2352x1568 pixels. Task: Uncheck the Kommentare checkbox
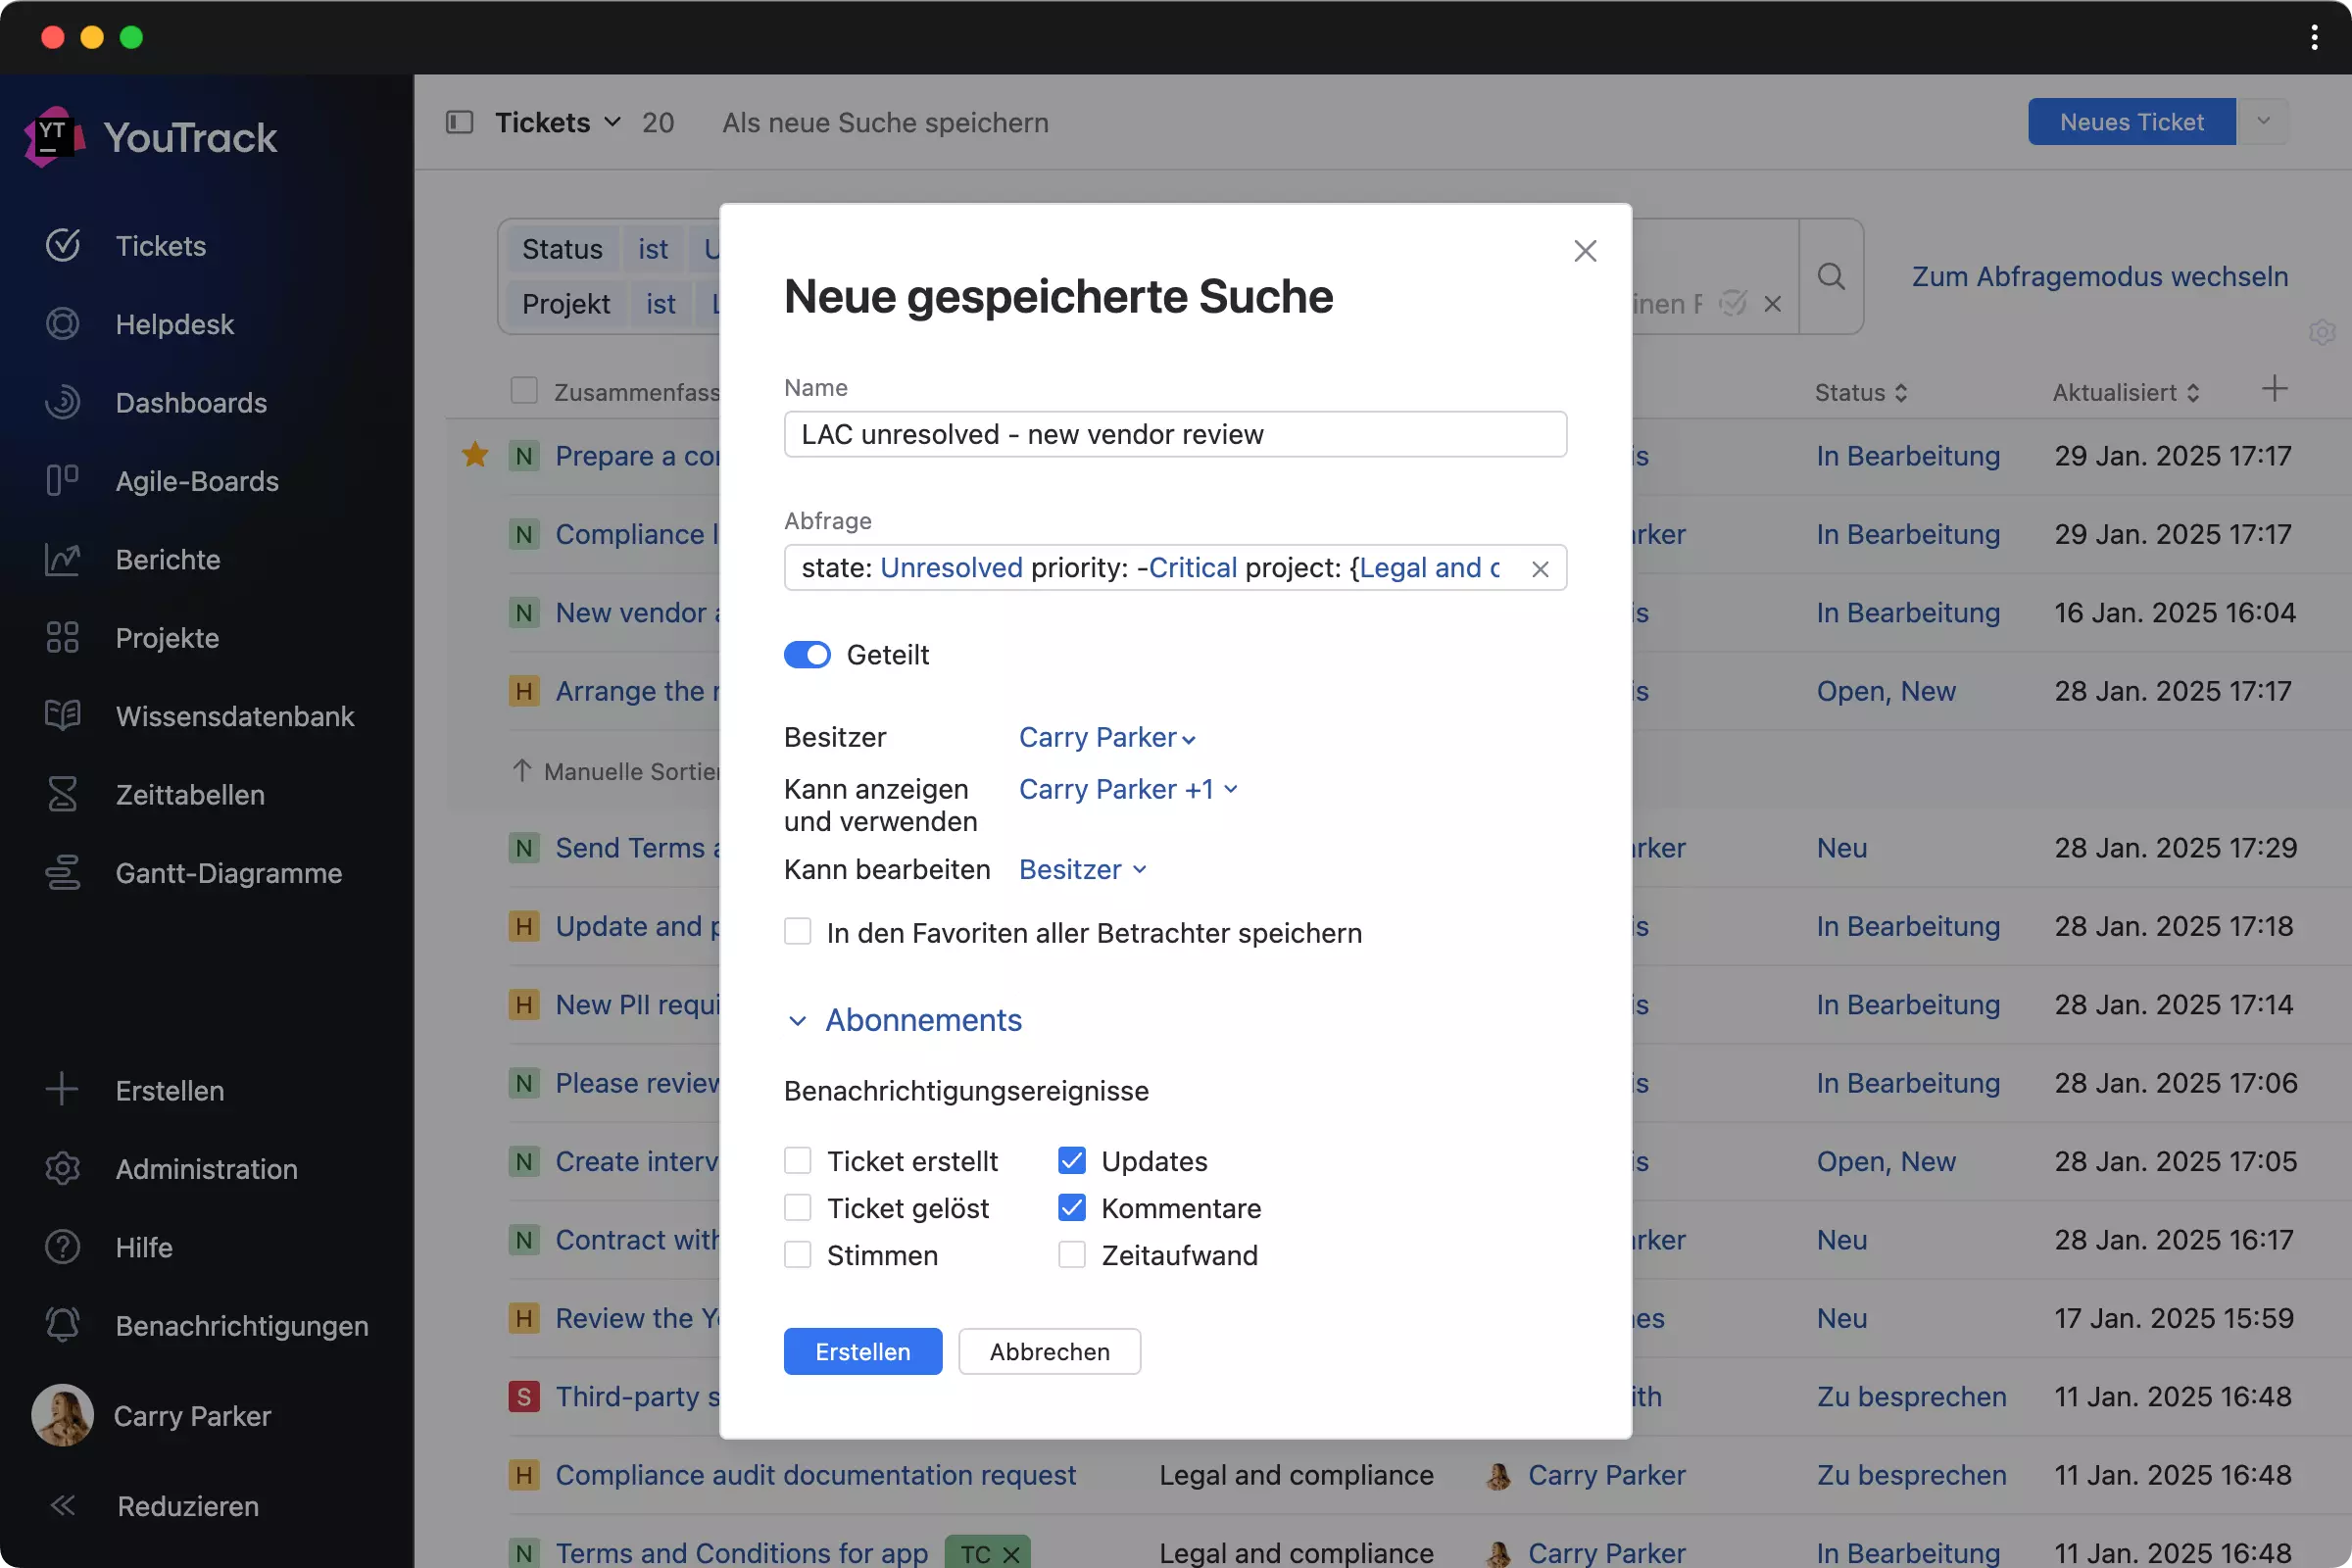point(1071,1207)
